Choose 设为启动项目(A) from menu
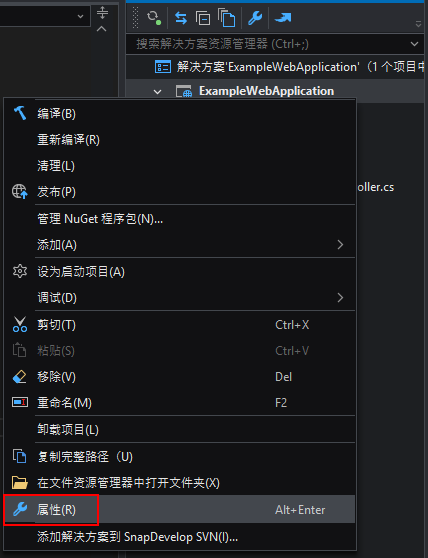 click(179, 272)
